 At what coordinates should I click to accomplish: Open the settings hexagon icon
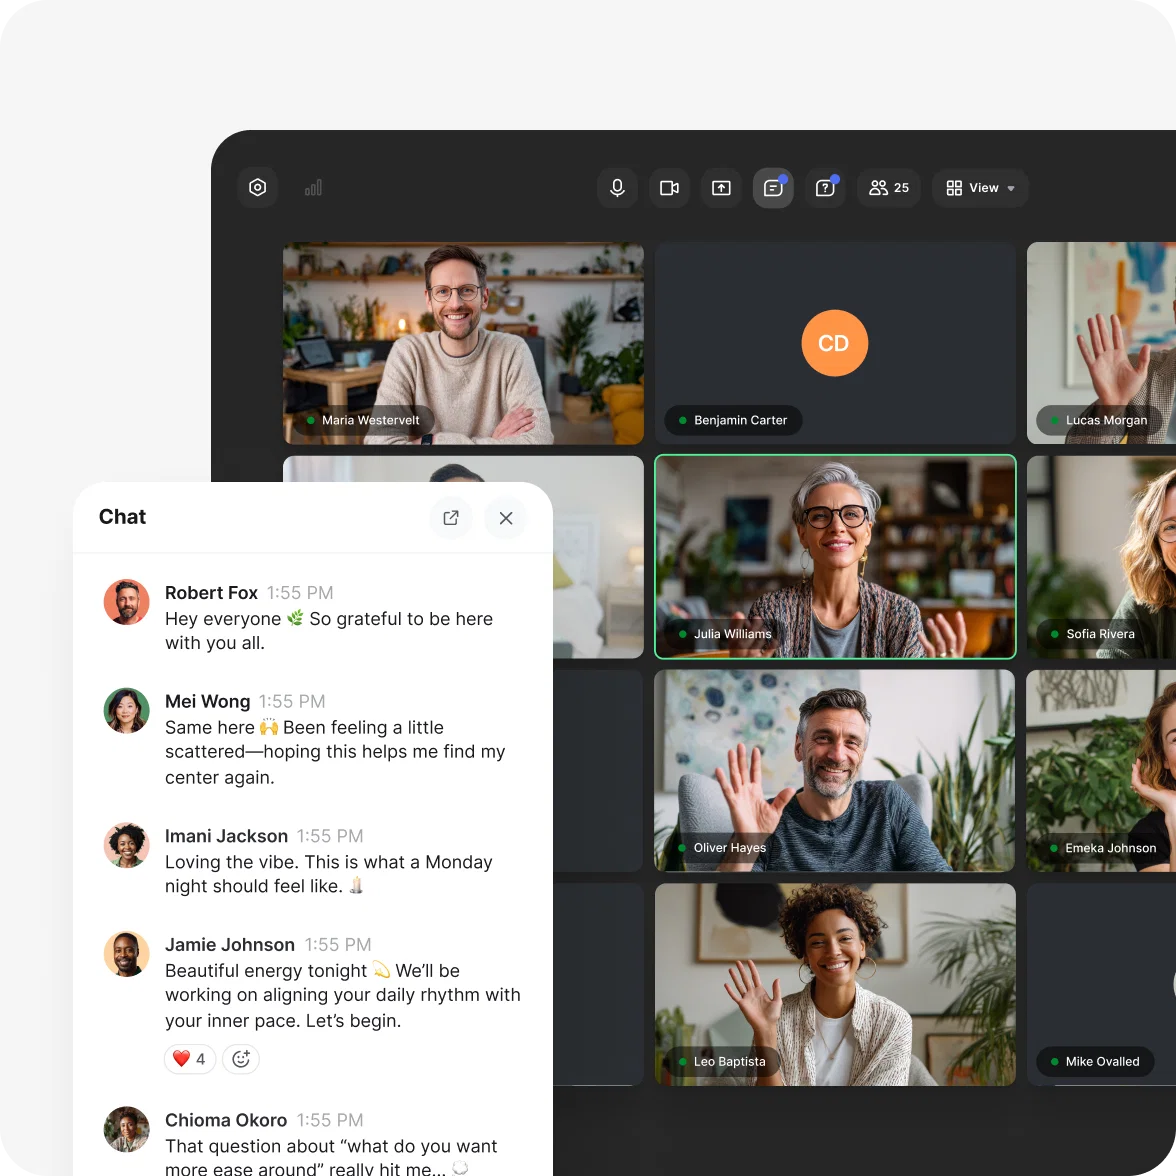tap(257, 188)
